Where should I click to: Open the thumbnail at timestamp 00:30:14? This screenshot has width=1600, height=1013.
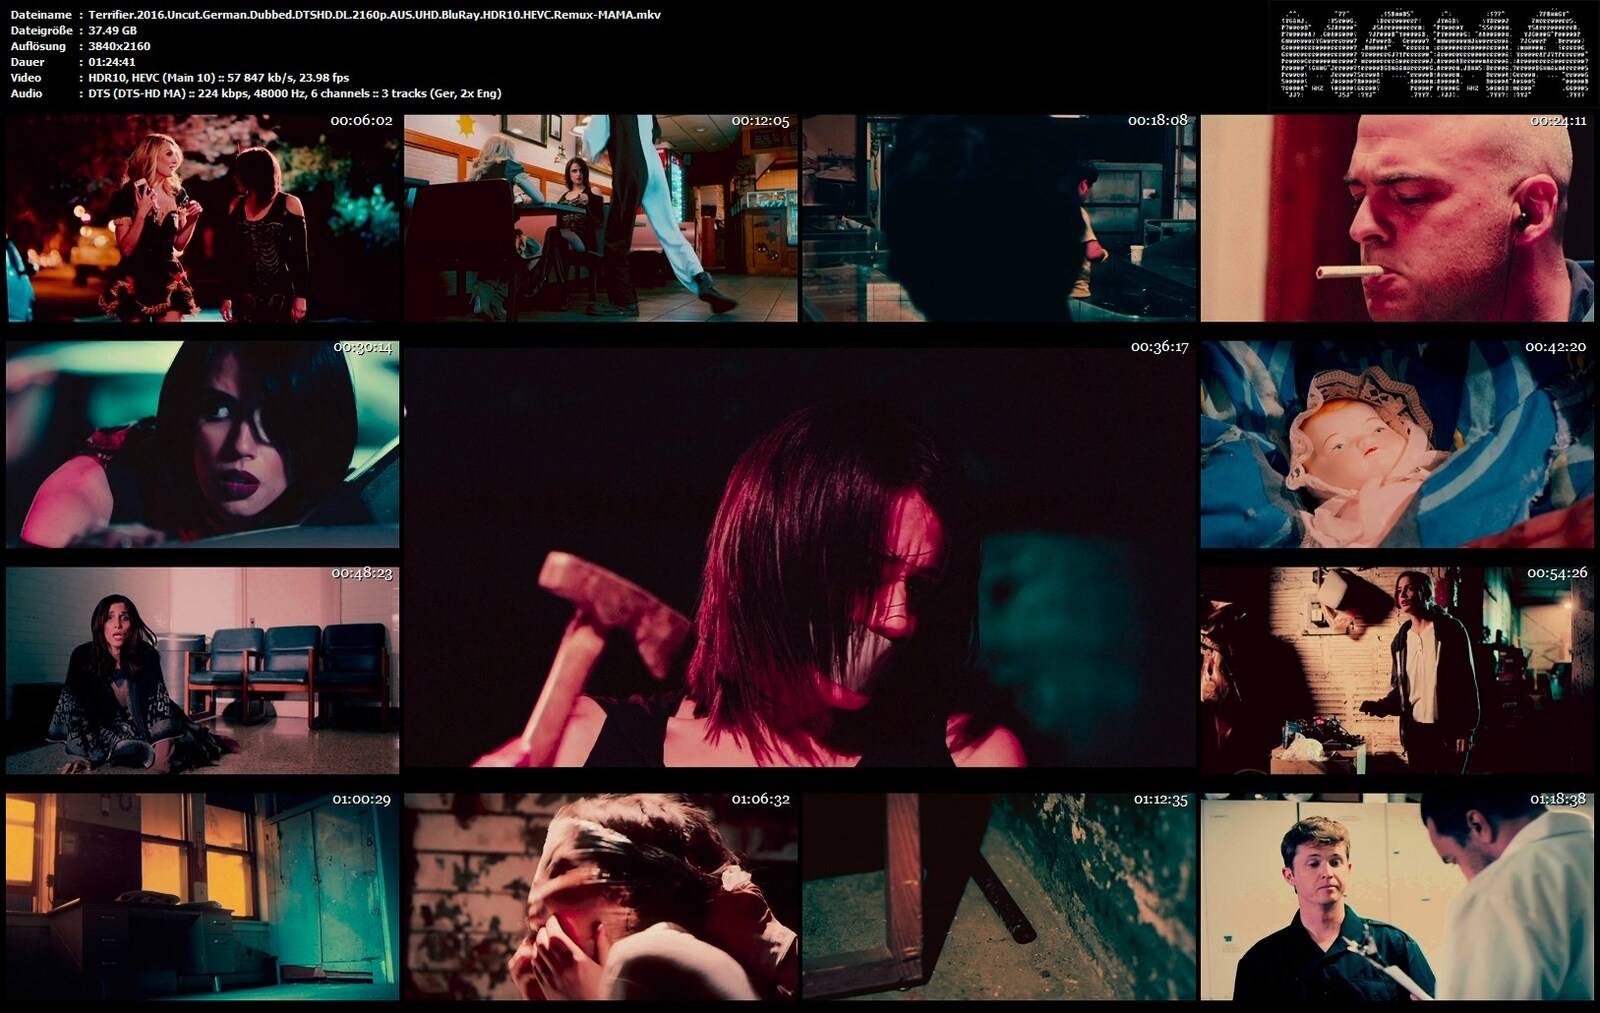[x=202, y=444]
